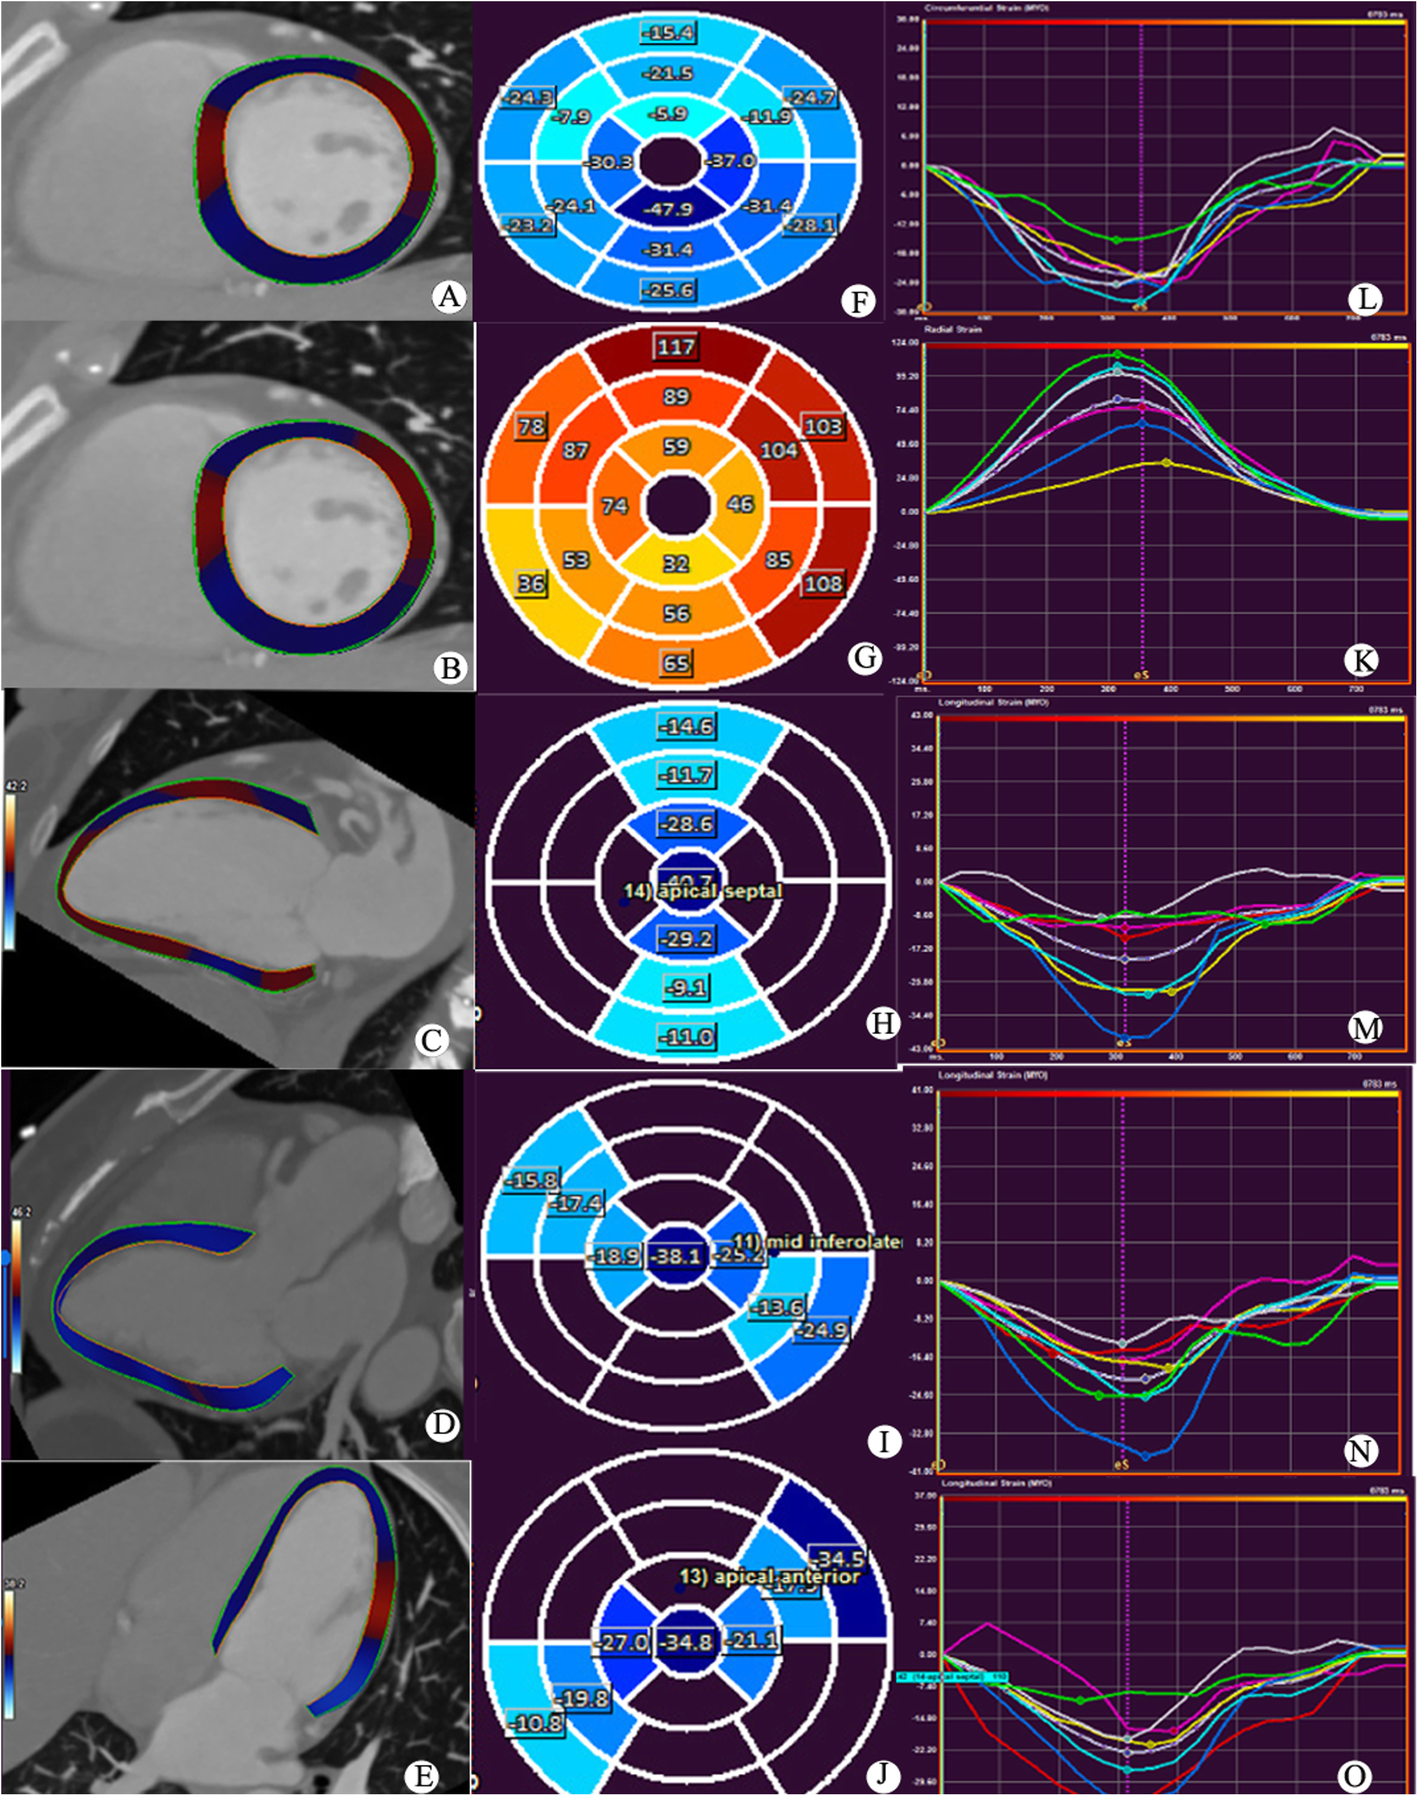Select the yellow curve peak on Radial Strain graph
1418x1796 pixels.
(x=1166, y=462)
